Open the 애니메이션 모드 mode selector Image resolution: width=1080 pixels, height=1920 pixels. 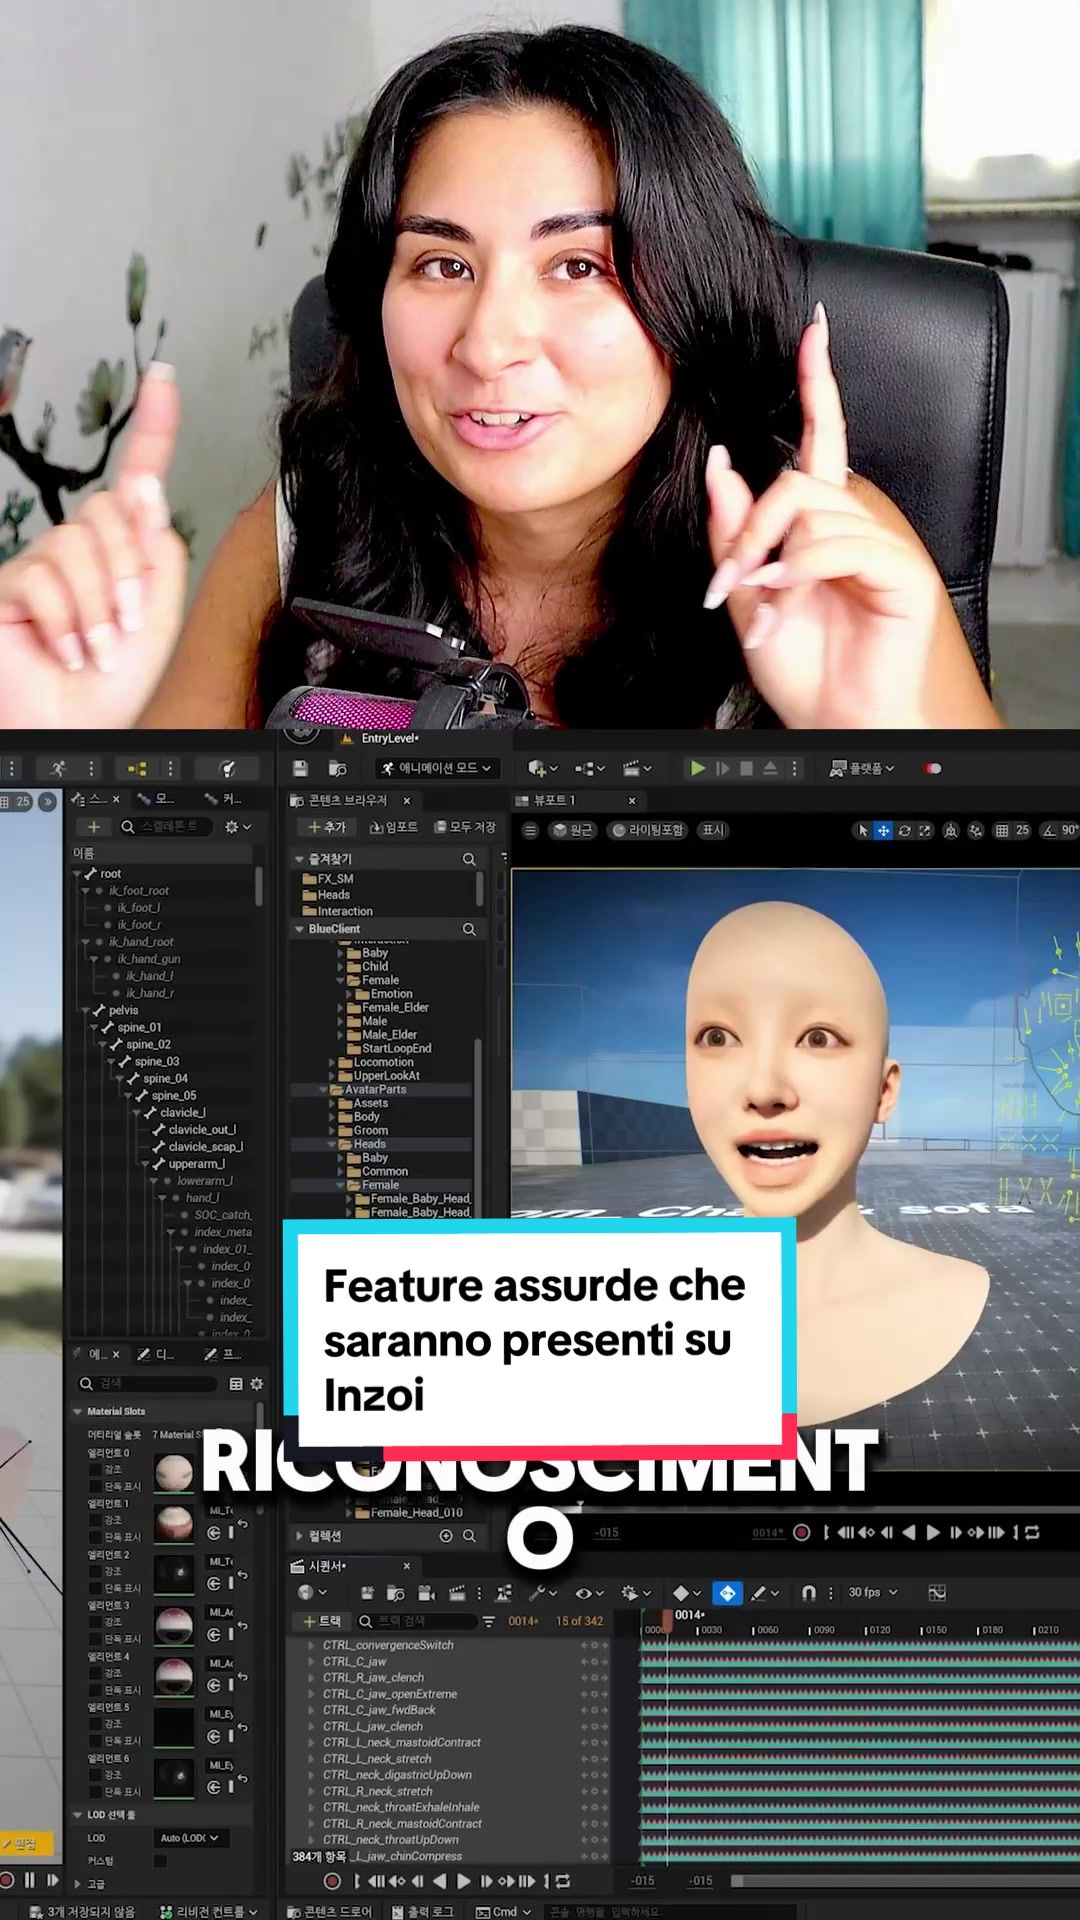(437, 768)
